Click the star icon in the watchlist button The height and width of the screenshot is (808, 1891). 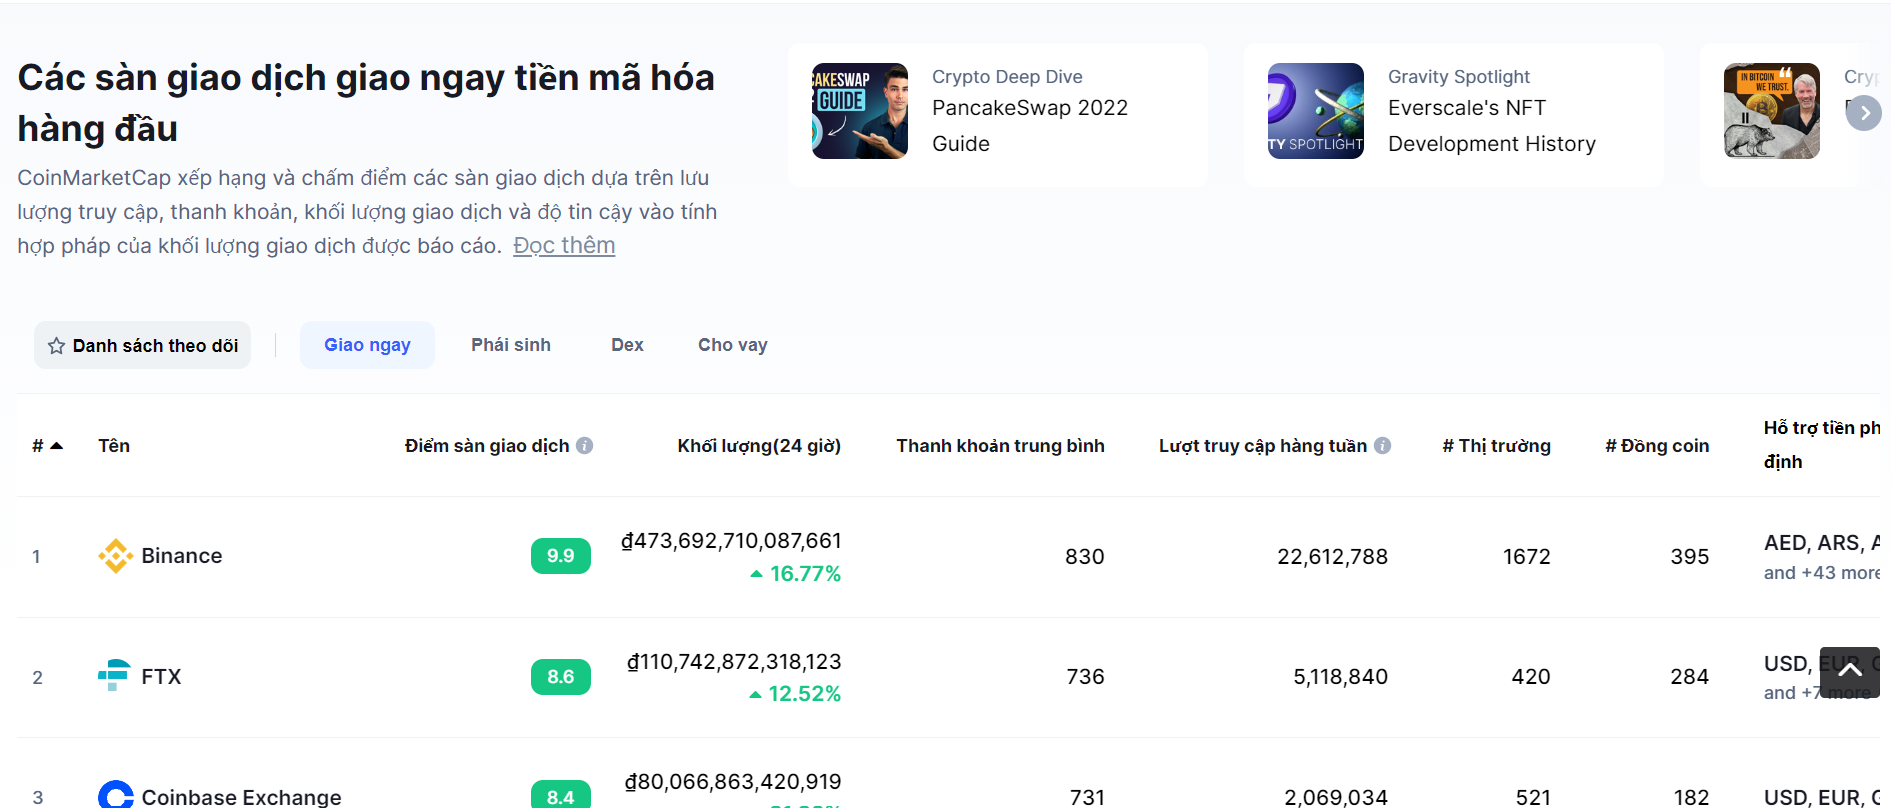click(57, 346)
